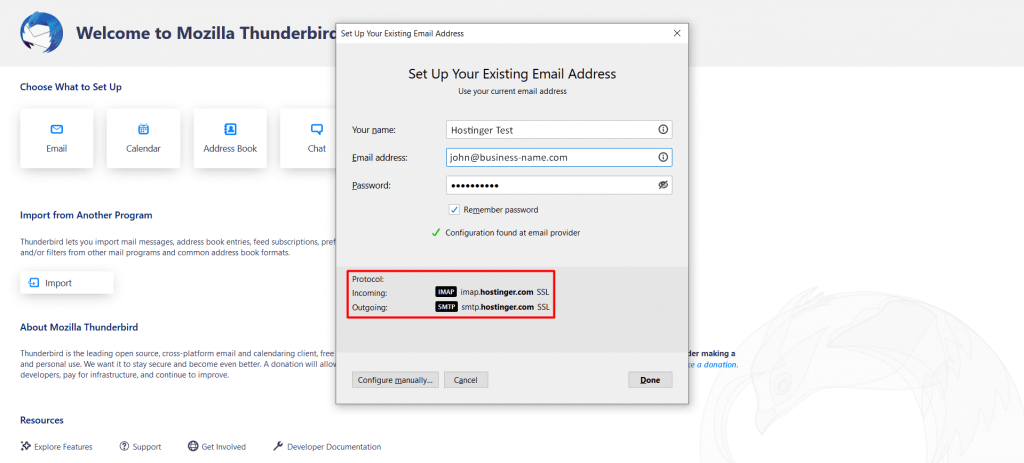The height and width of the screenshot is (463, 1024).
Task: Open the Support link
Action: point(140,447)
